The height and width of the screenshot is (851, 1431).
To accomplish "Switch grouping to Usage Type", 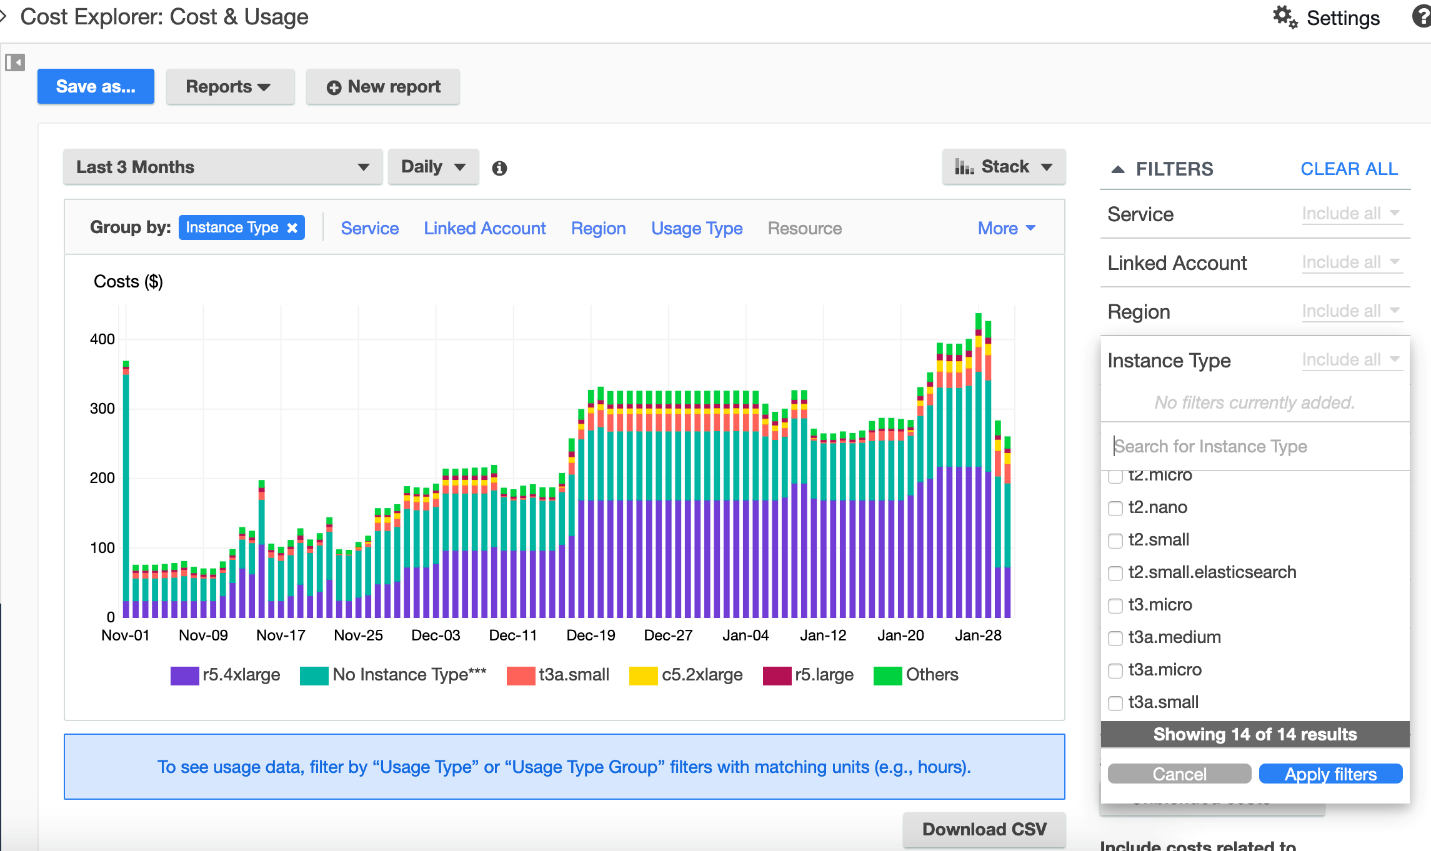I will click(696, 228).
